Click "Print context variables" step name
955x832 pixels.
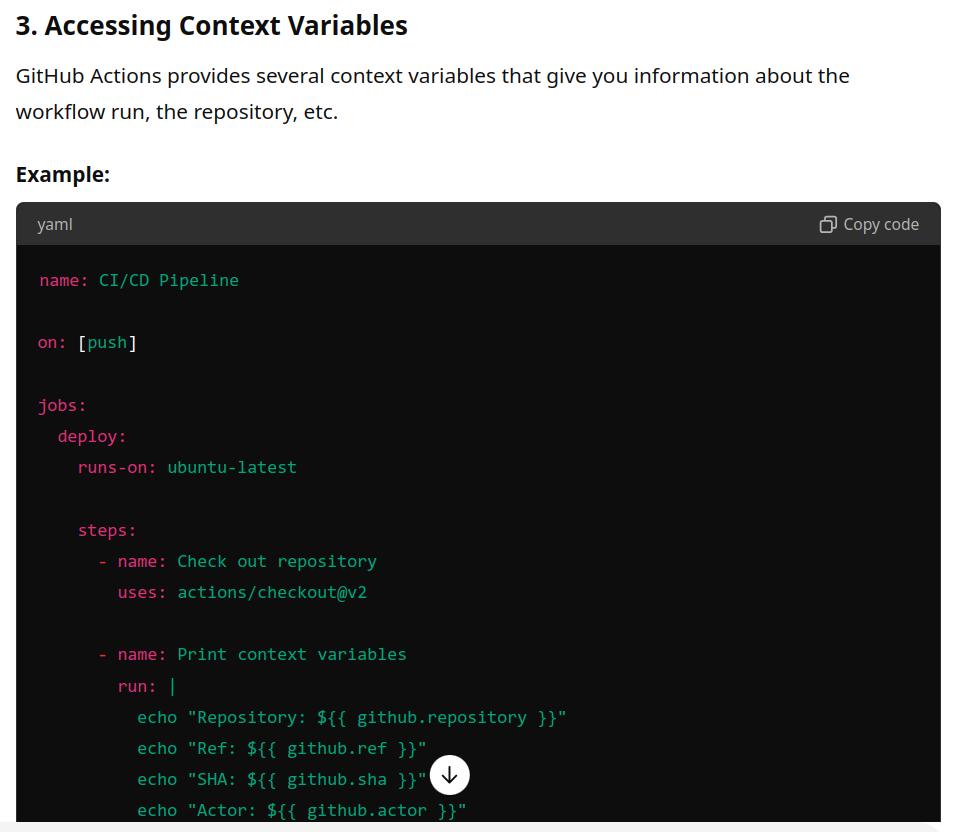tap(292, 654)
